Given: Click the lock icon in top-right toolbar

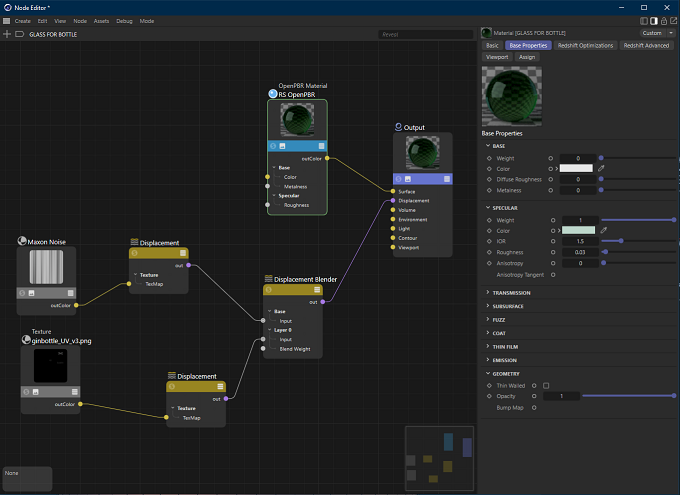Looking at the screenshot, I should (664, 21).
